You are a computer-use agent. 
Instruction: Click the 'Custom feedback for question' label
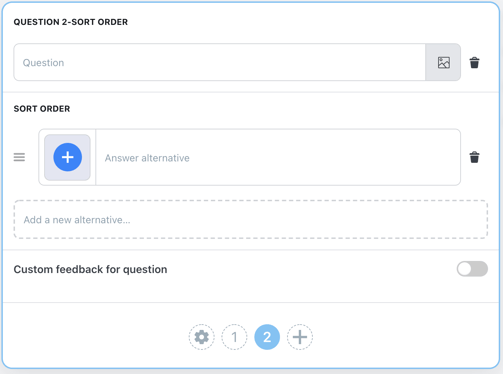pos(90,269)
